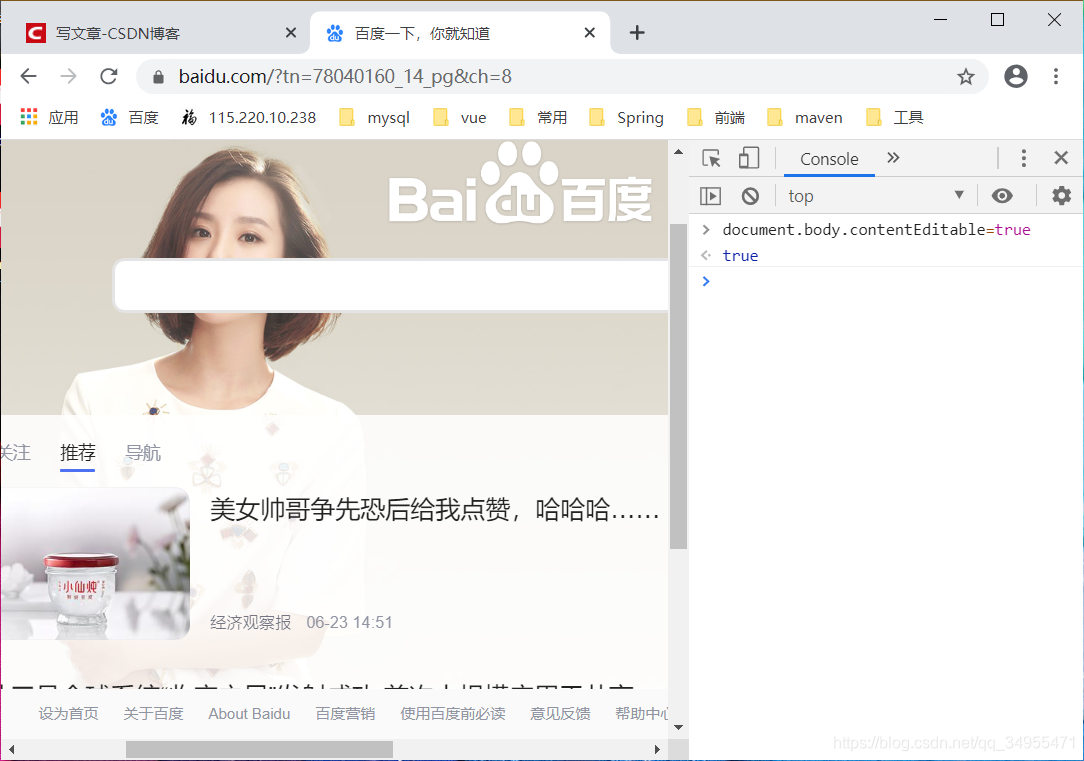Activate DevTools inspect element picker
The width and height of the screenshot is (1084, 761).
pyautogui.click(x=711, y=158)
